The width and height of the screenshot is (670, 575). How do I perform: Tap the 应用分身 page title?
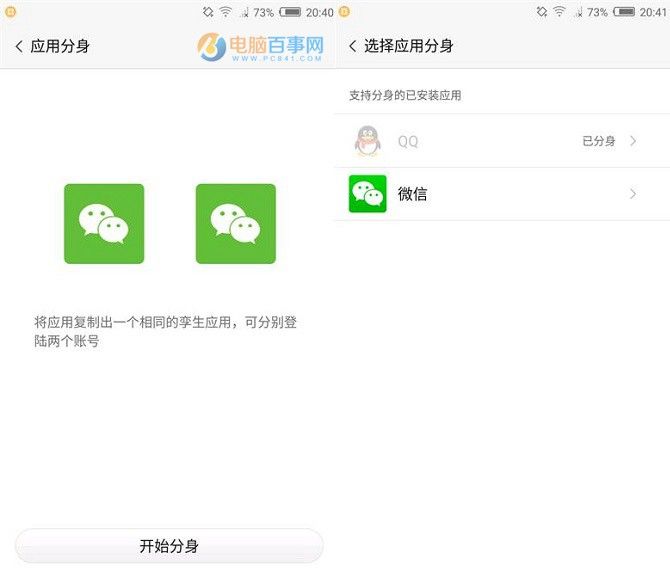point(60,46)
